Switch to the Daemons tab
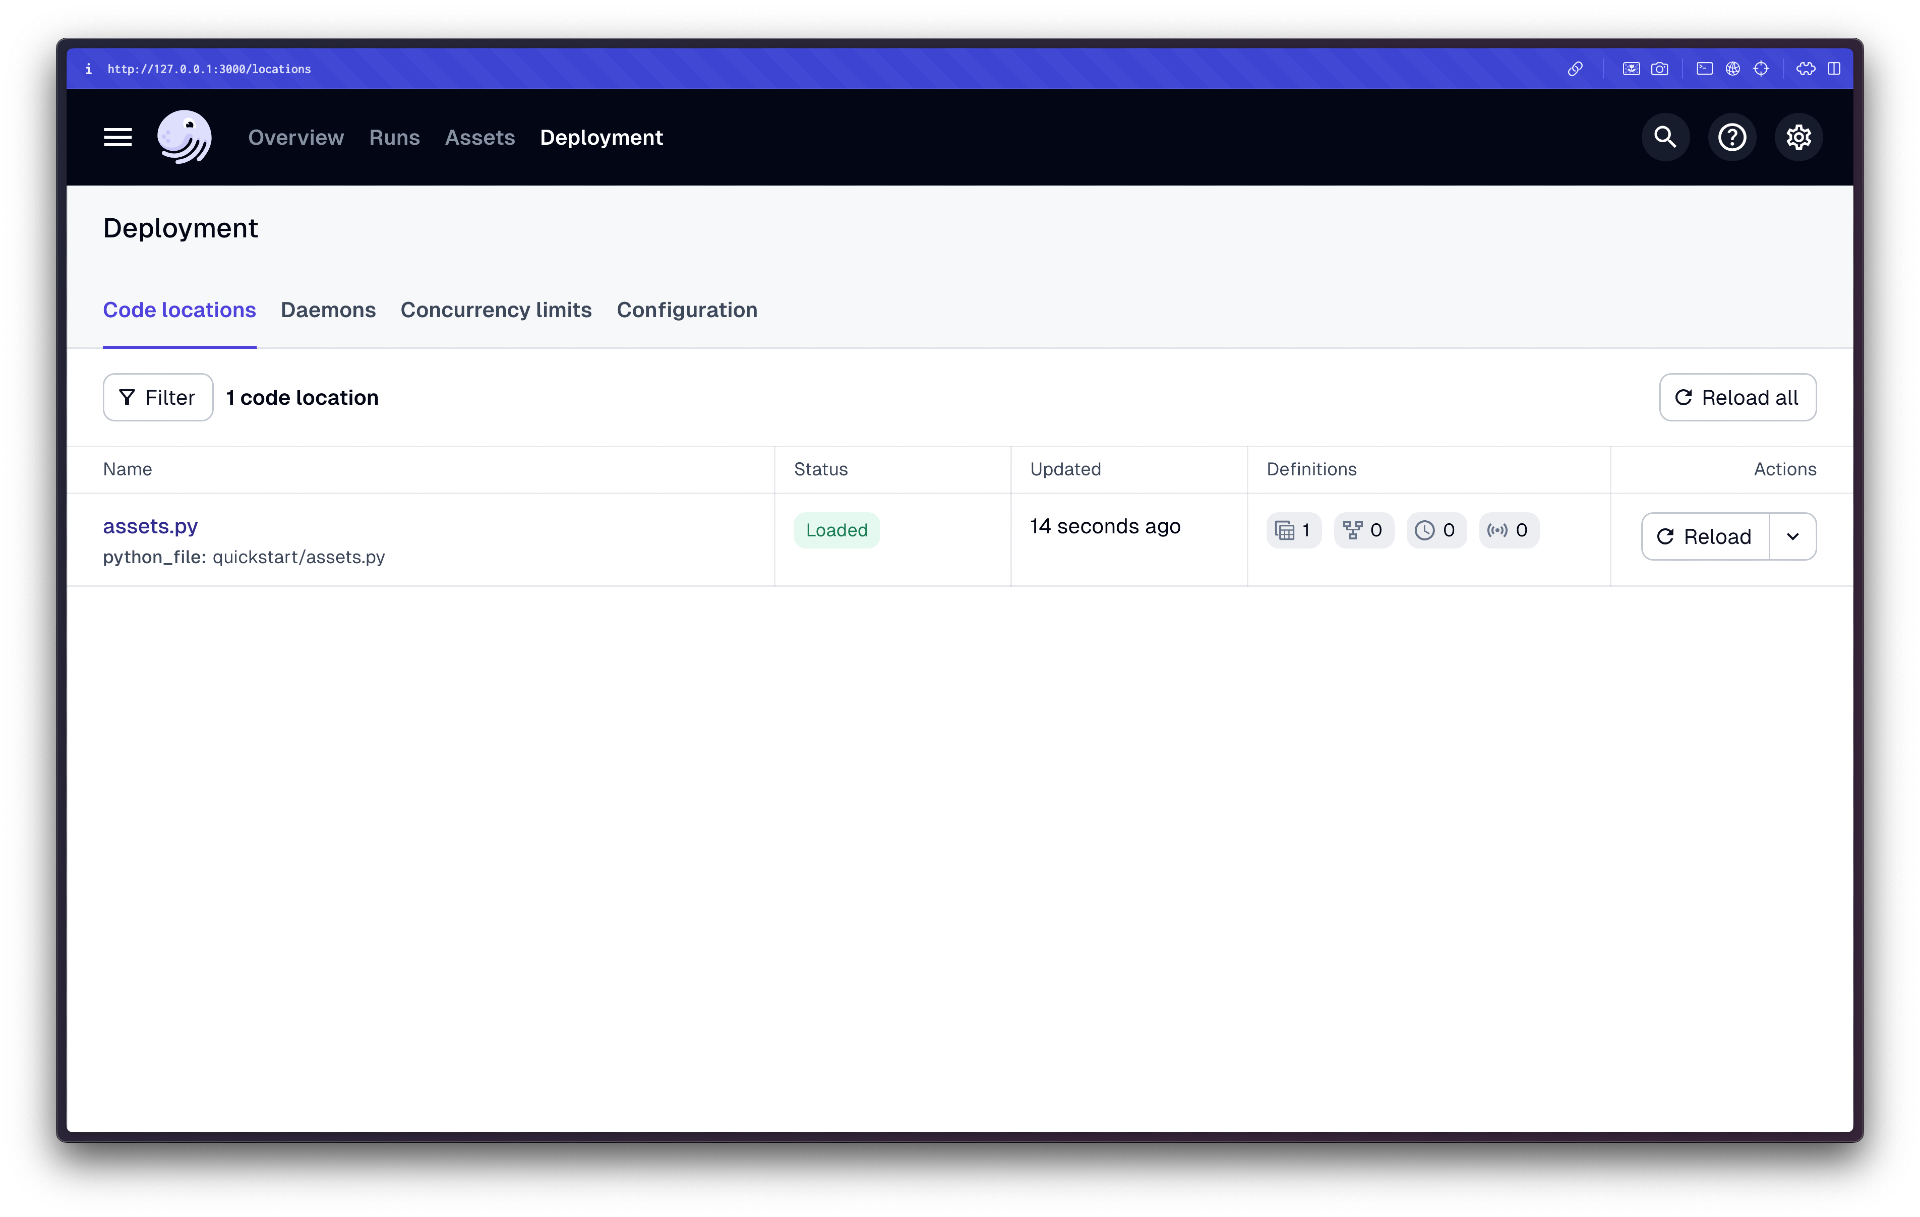Image resolution: width=1920 pixels, height=1217 pixels. pos(328,310)
